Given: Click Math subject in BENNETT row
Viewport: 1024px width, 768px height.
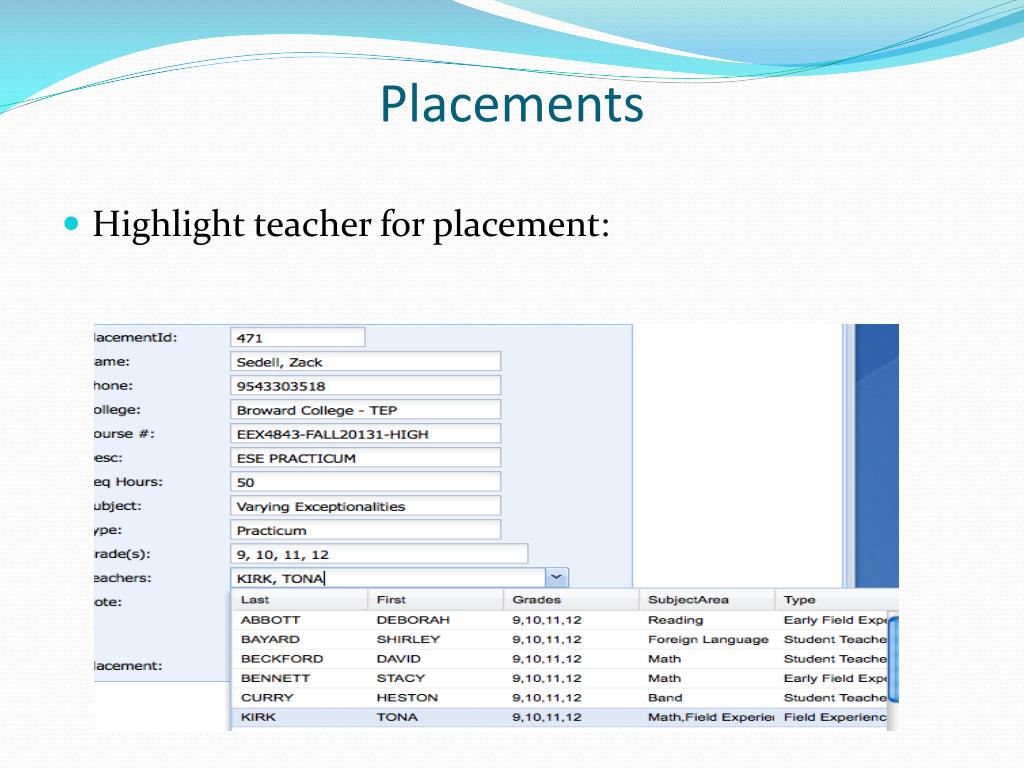Looking at the screenshot, I should pos(664,679).
